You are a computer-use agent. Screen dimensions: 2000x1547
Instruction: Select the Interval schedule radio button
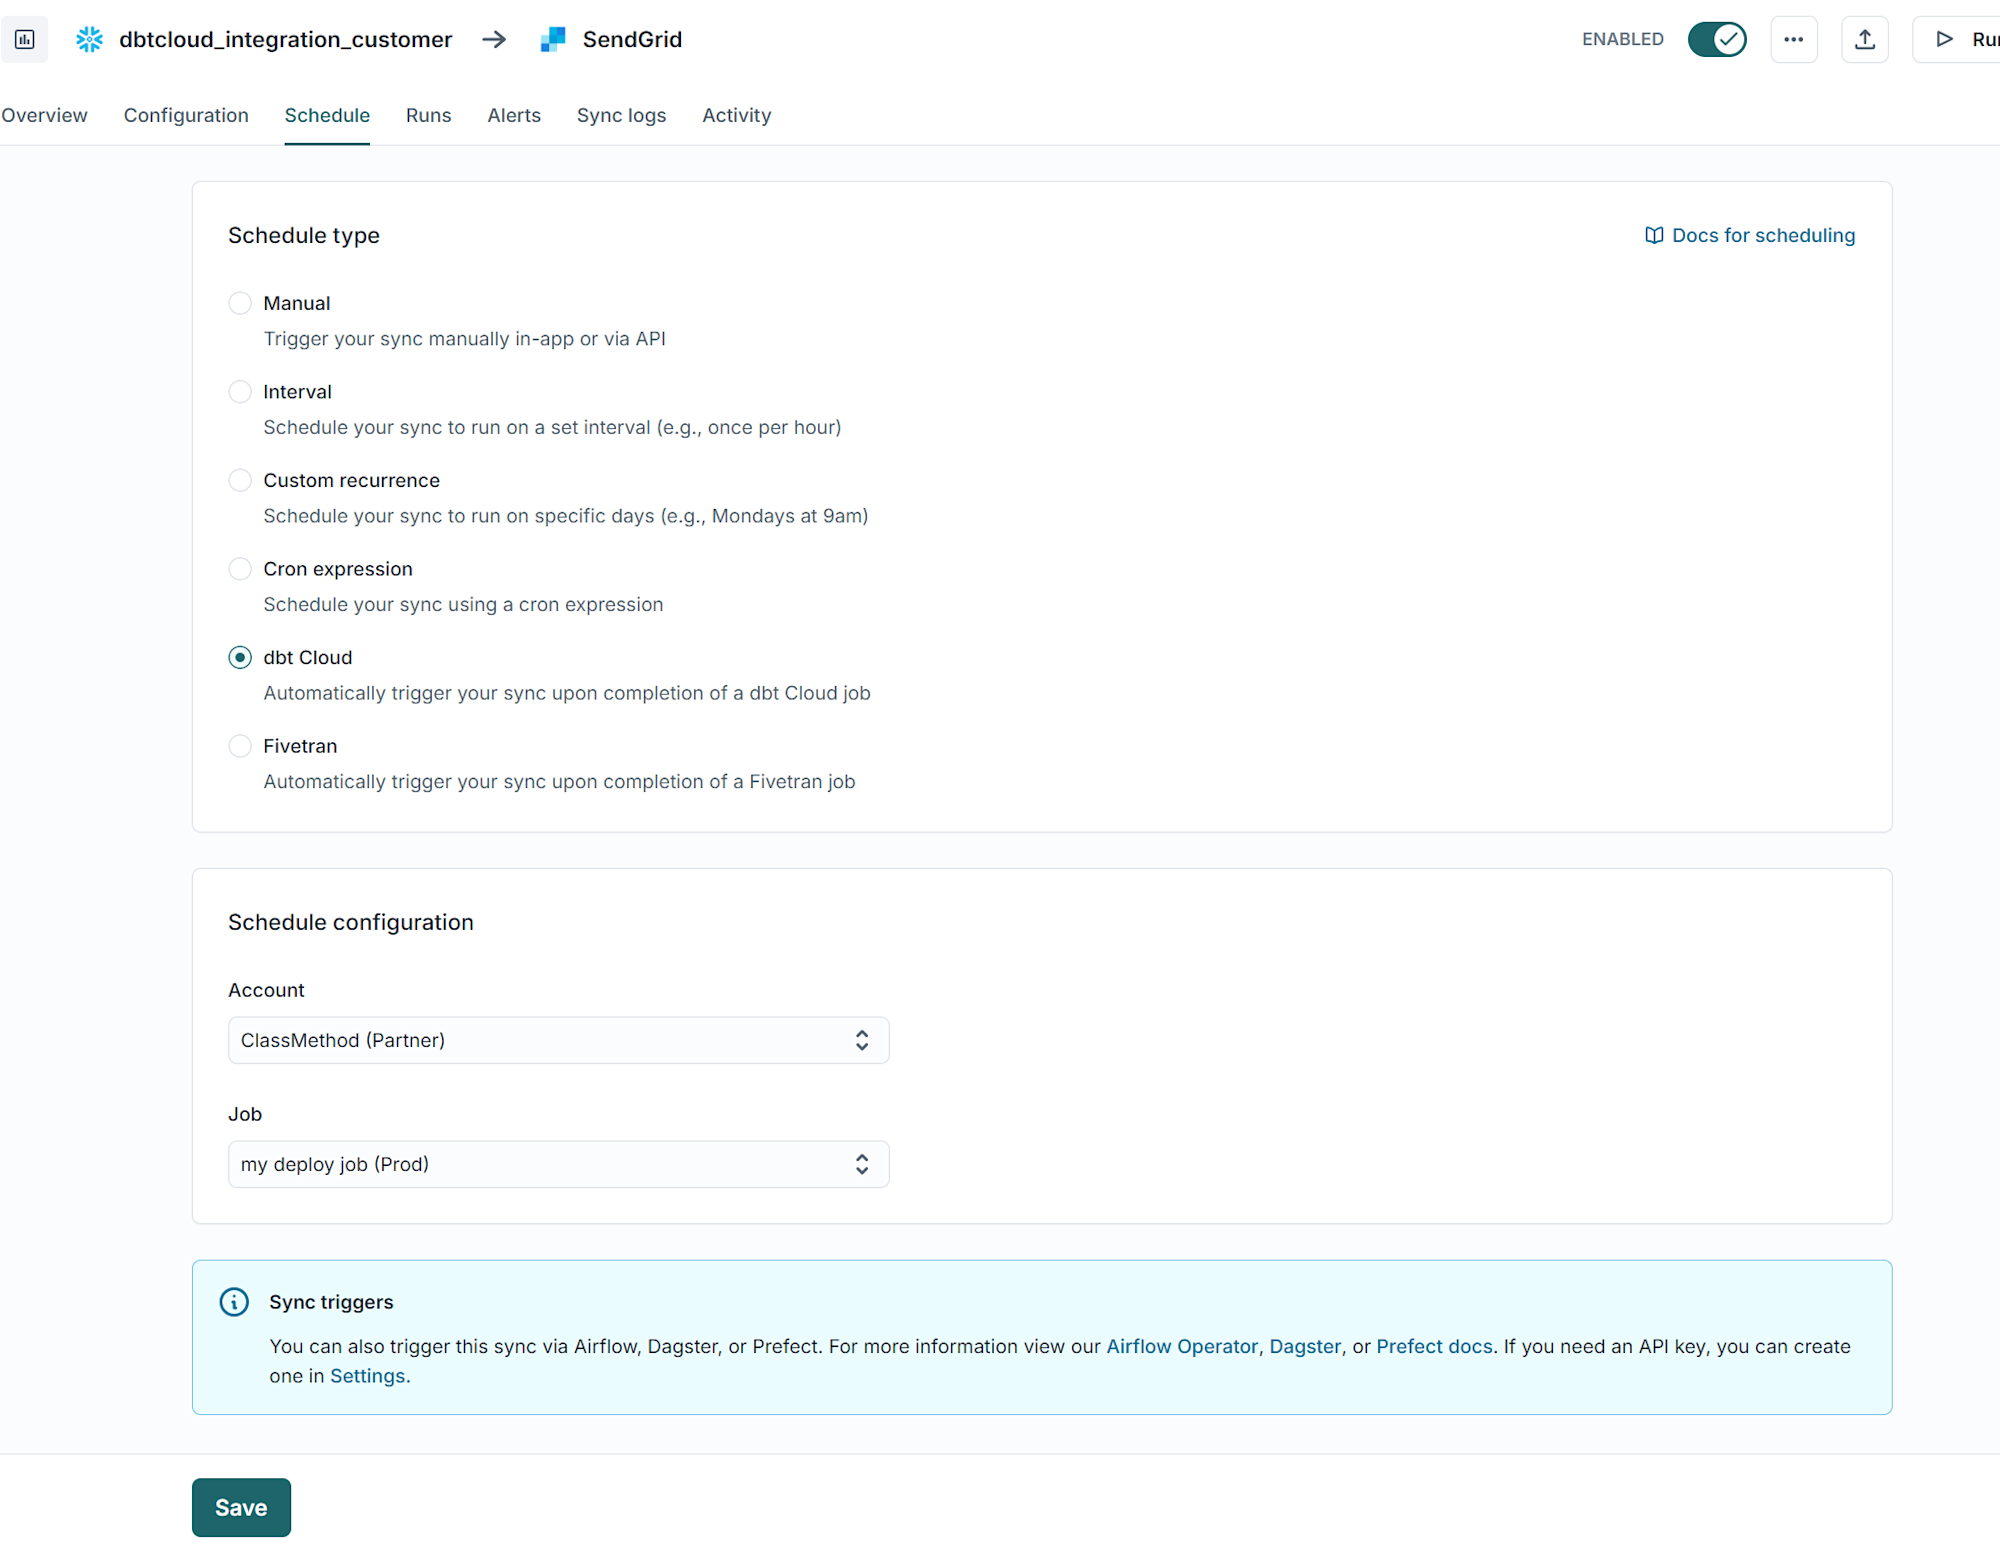240,392
